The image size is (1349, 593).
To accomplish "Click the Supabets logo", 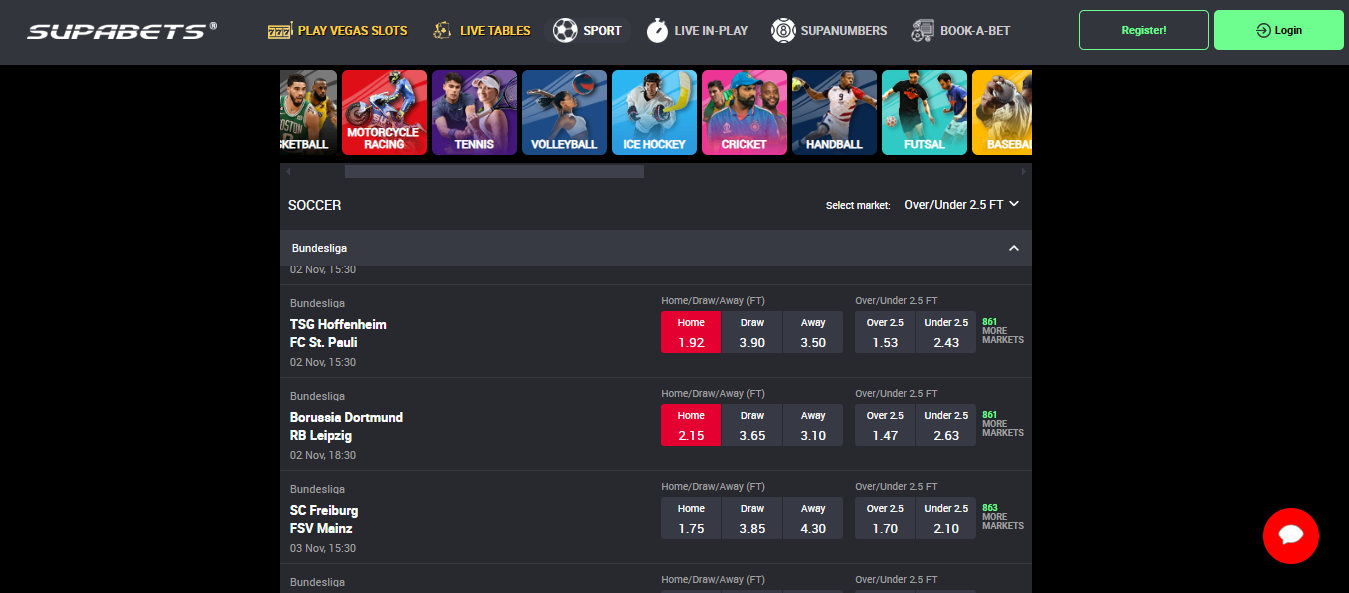I will [x=121, y=31].
